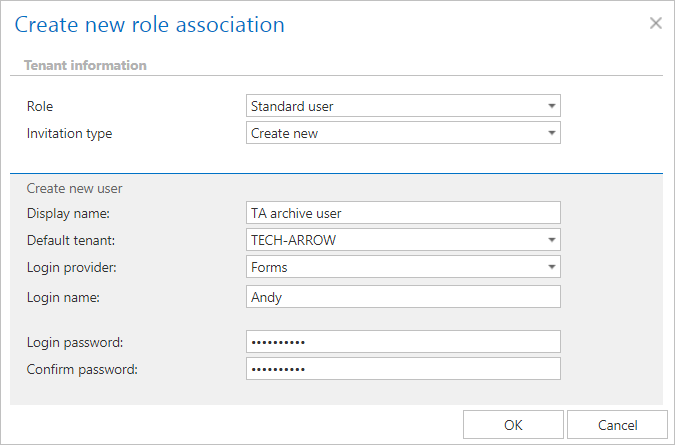Click into the Login password field
Viewport: 675px width, 445px height.
click(403, 342)
